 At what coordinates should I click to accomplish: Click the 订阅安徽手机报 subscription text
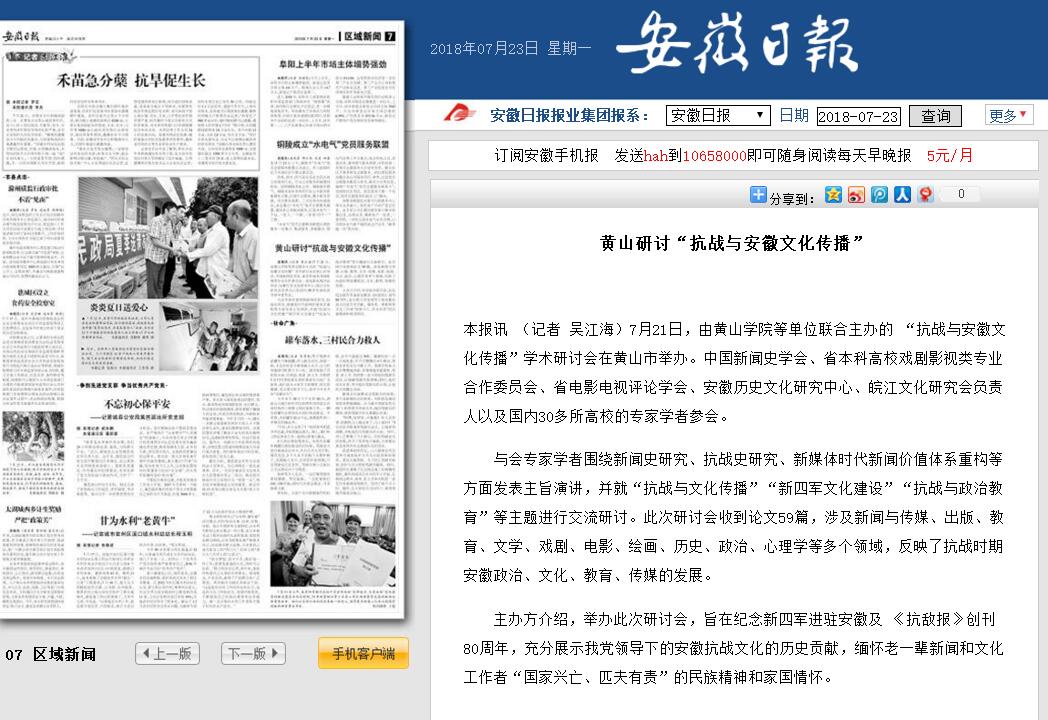click(546, 156)
